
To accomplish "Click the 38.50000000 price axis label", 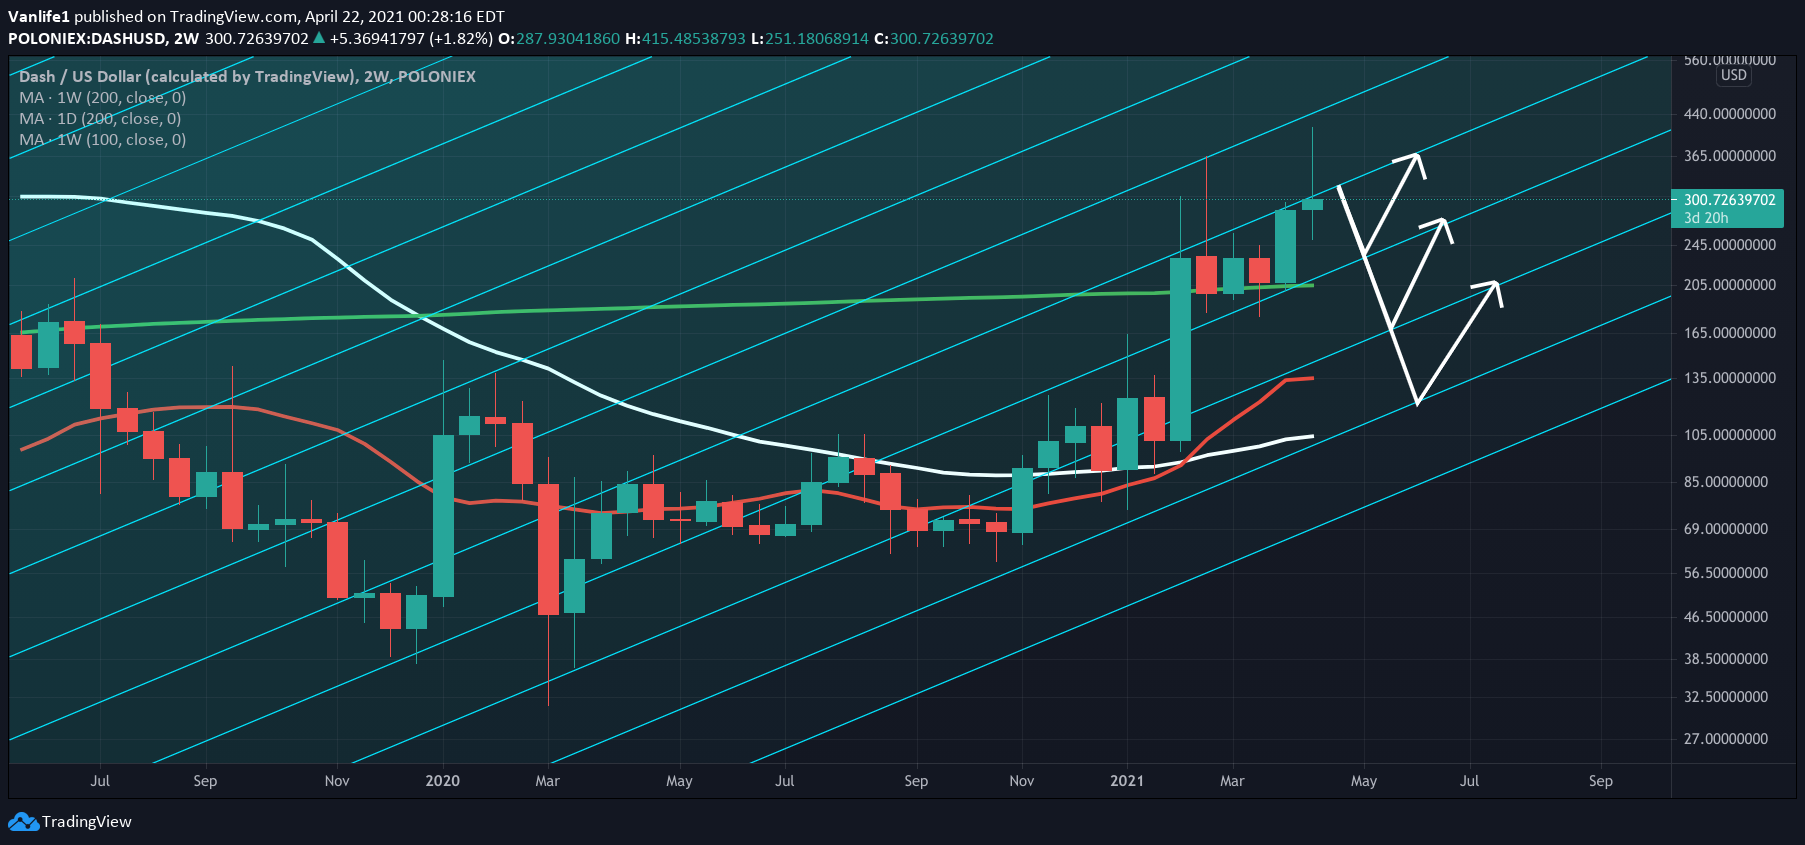I will (x=1726, y=659).
